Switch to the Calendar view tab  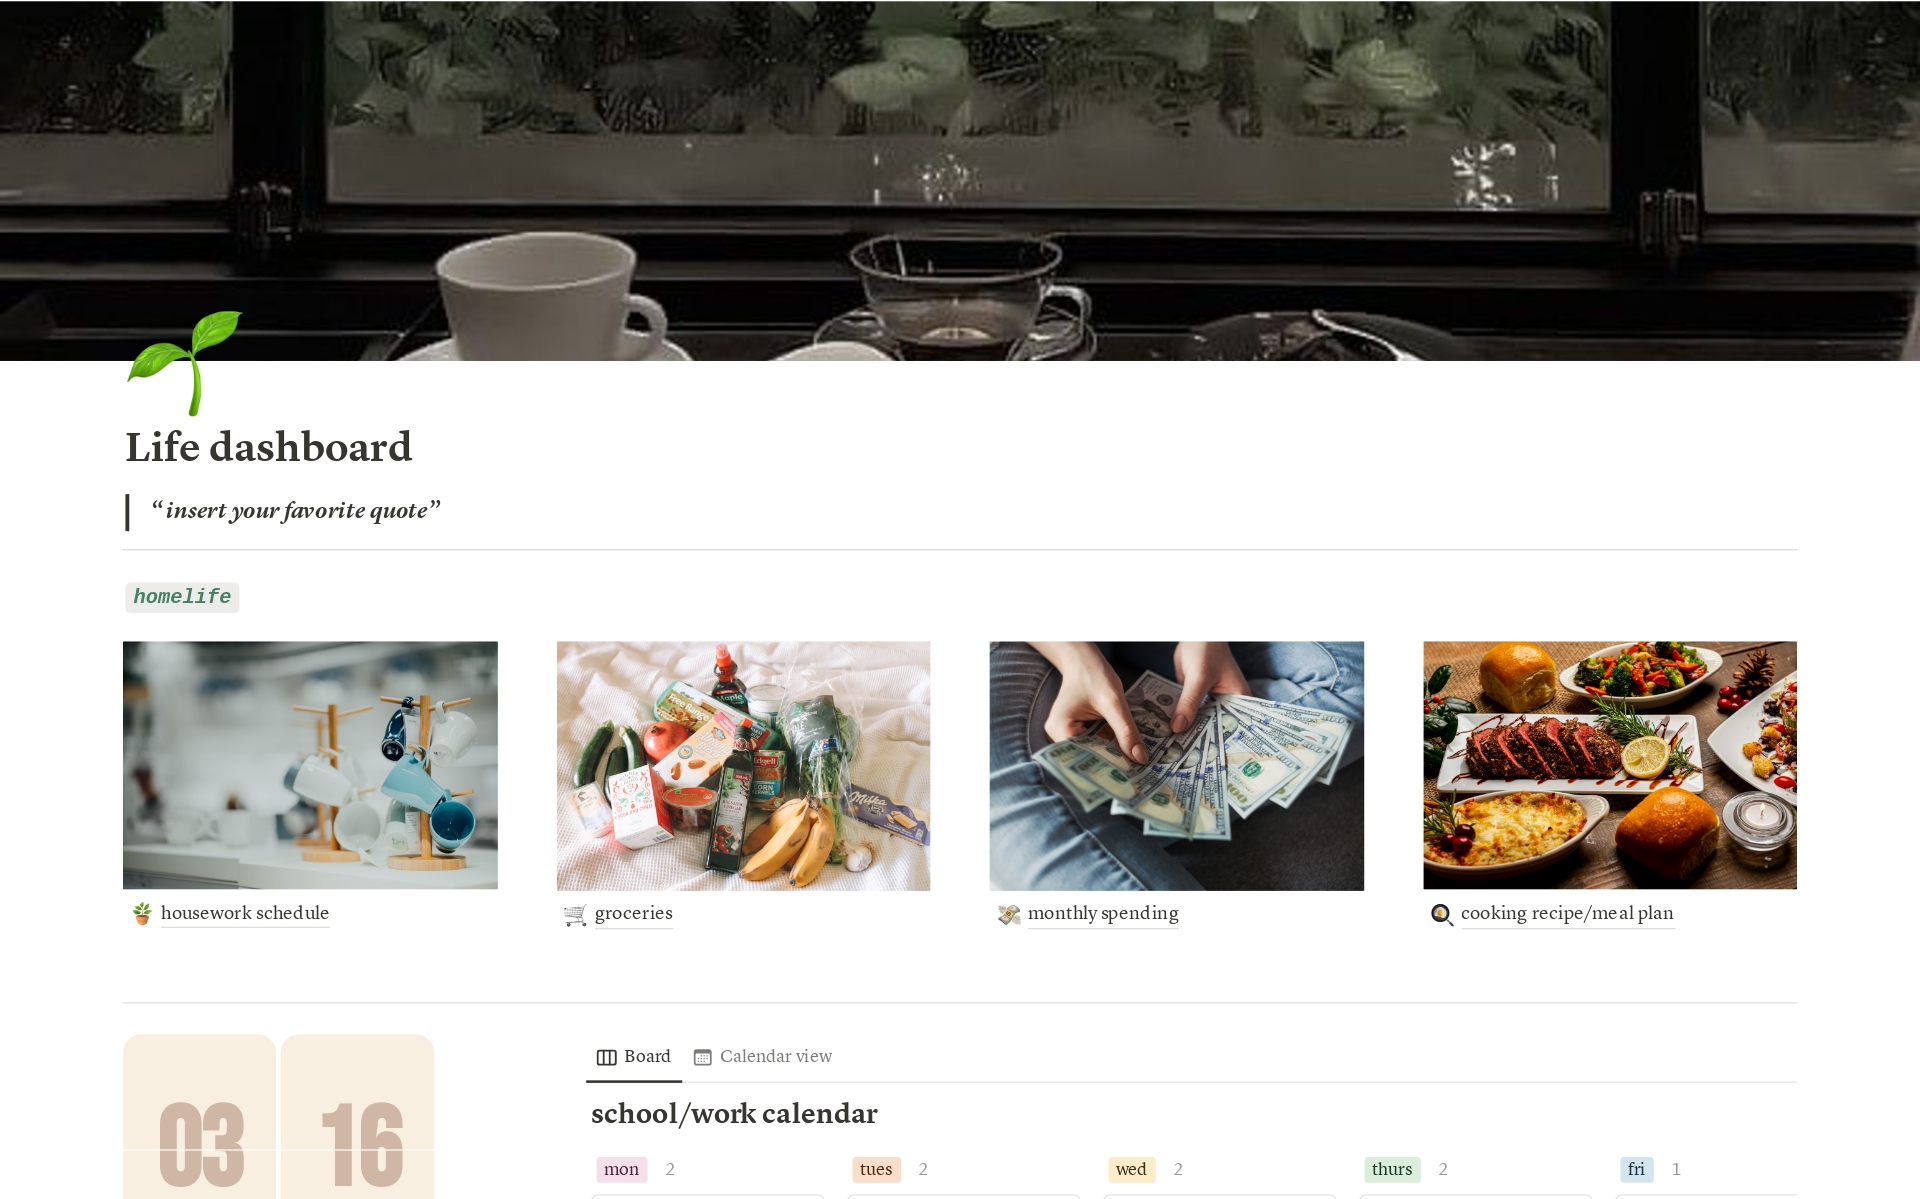point(763,1057)
